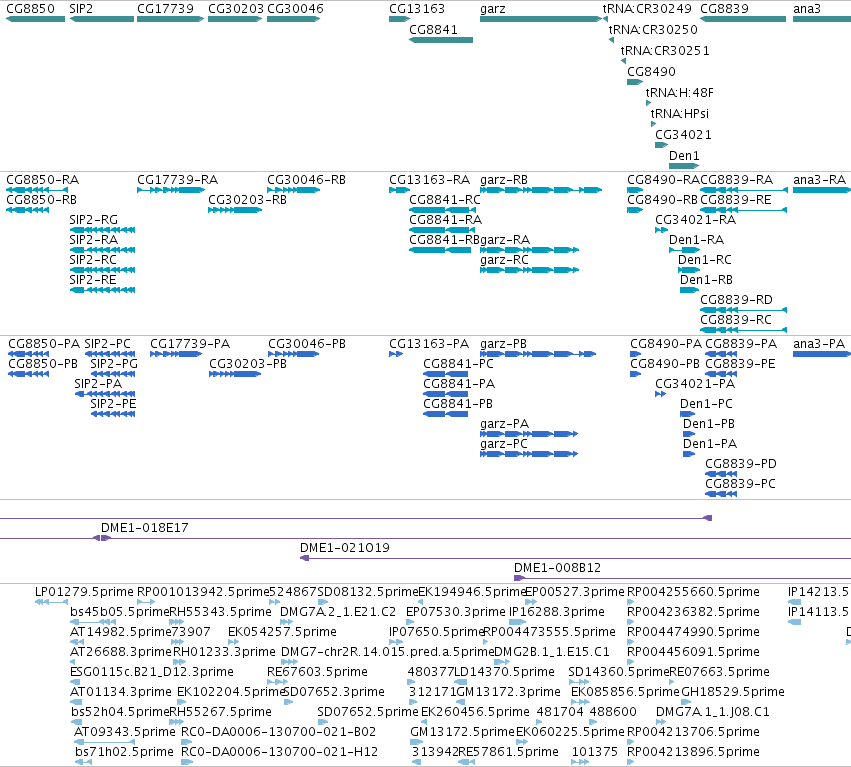Click the CG13163-RA transcript label

(x=429, y=180)
